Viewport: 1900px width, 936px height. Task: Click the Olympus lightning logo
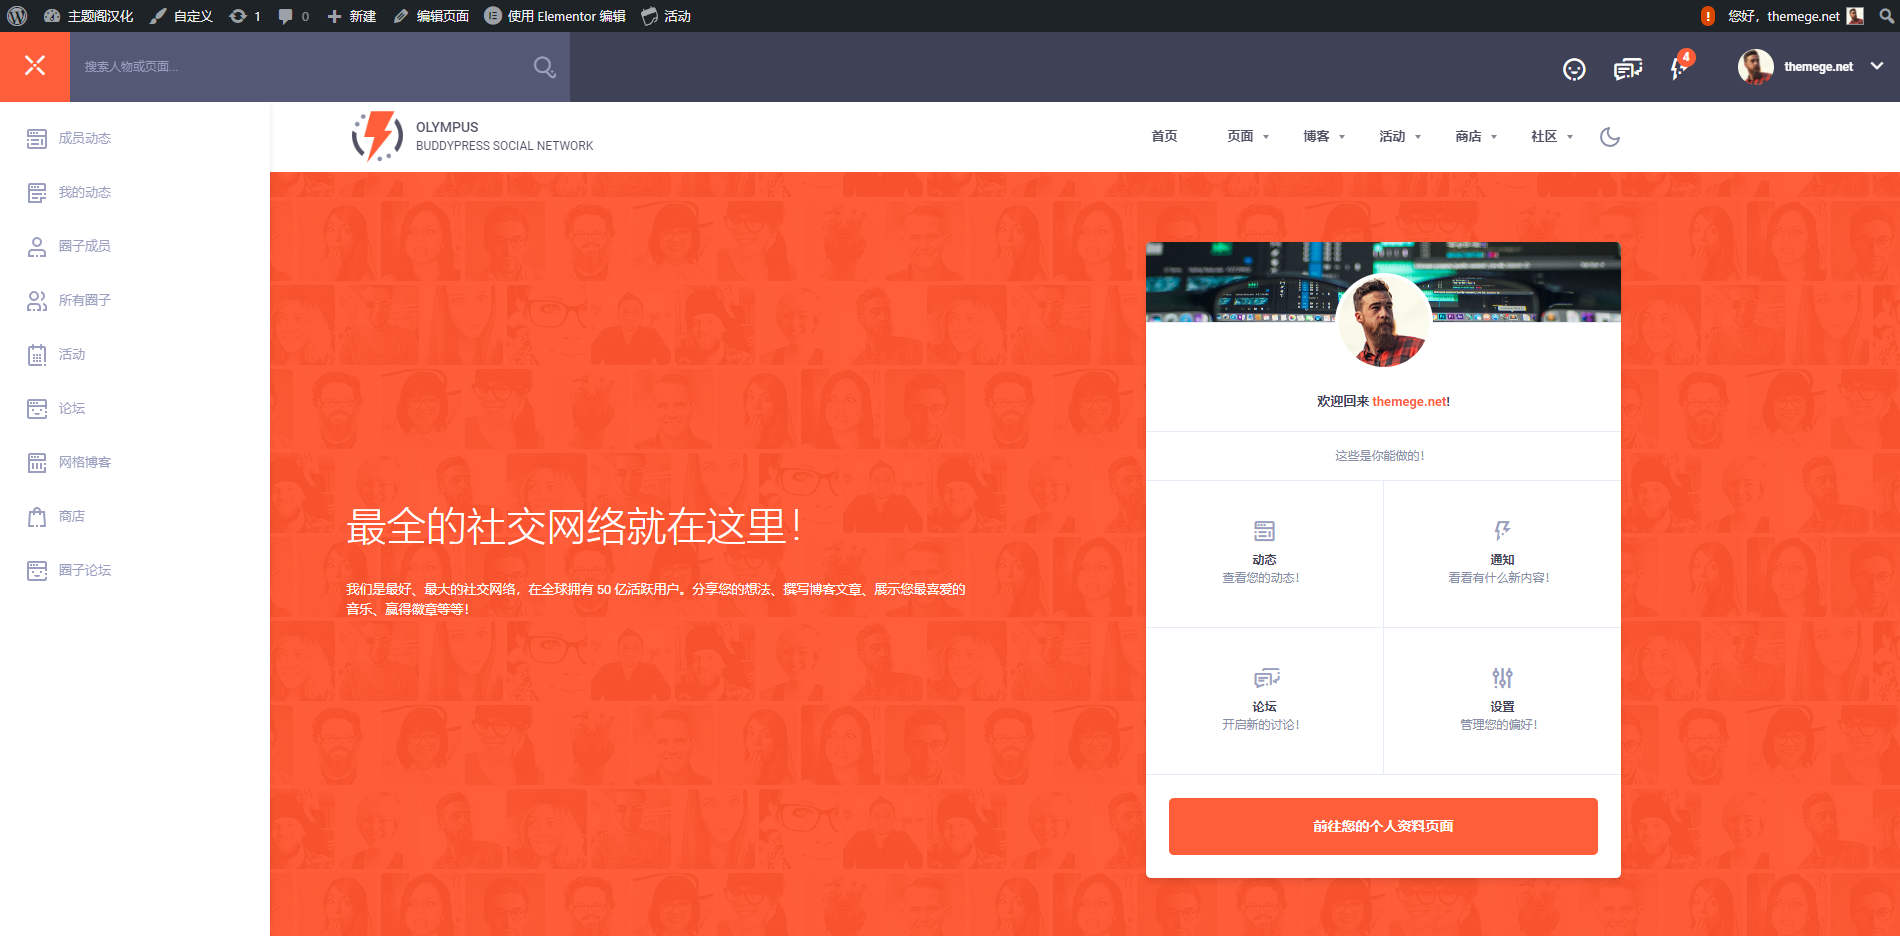pos(377,136)
